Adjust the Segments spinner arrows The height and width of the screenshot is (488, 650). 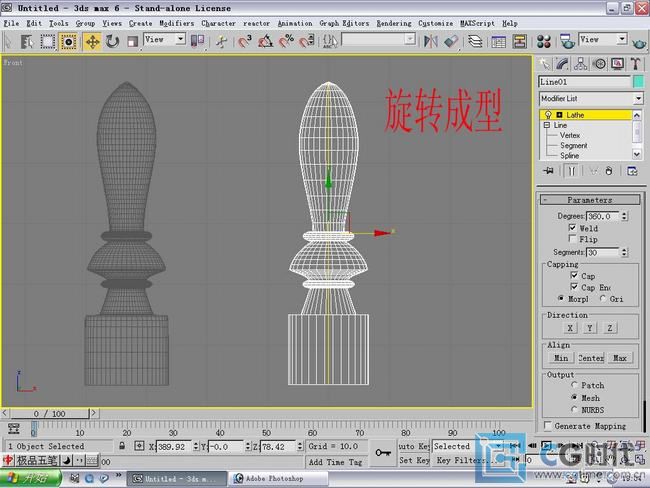point(624,252)
